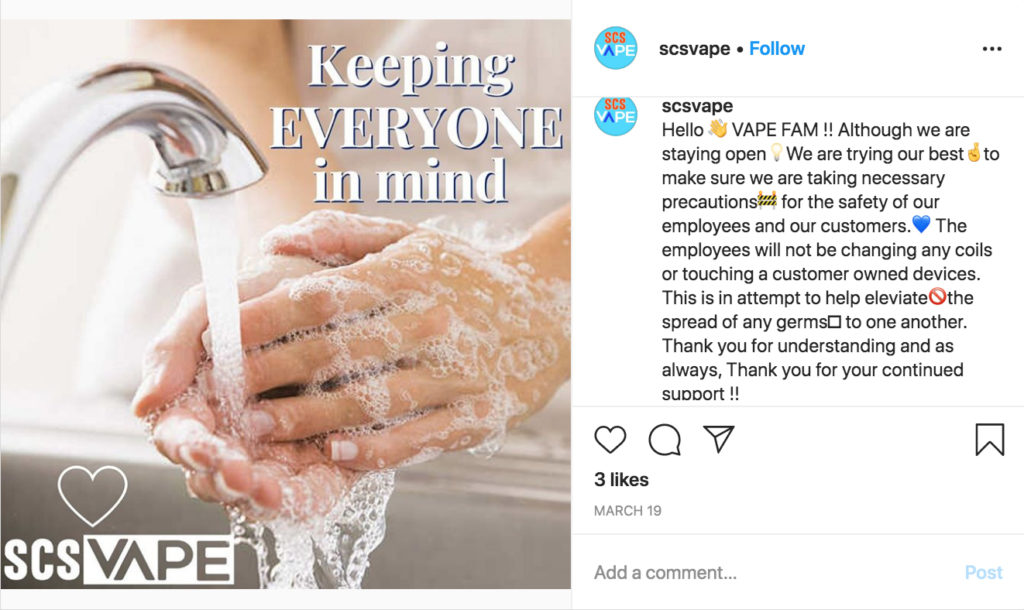The image size is (1024, 610).
Task: Save the post with the bookmark icon
Action: [989, 440]
